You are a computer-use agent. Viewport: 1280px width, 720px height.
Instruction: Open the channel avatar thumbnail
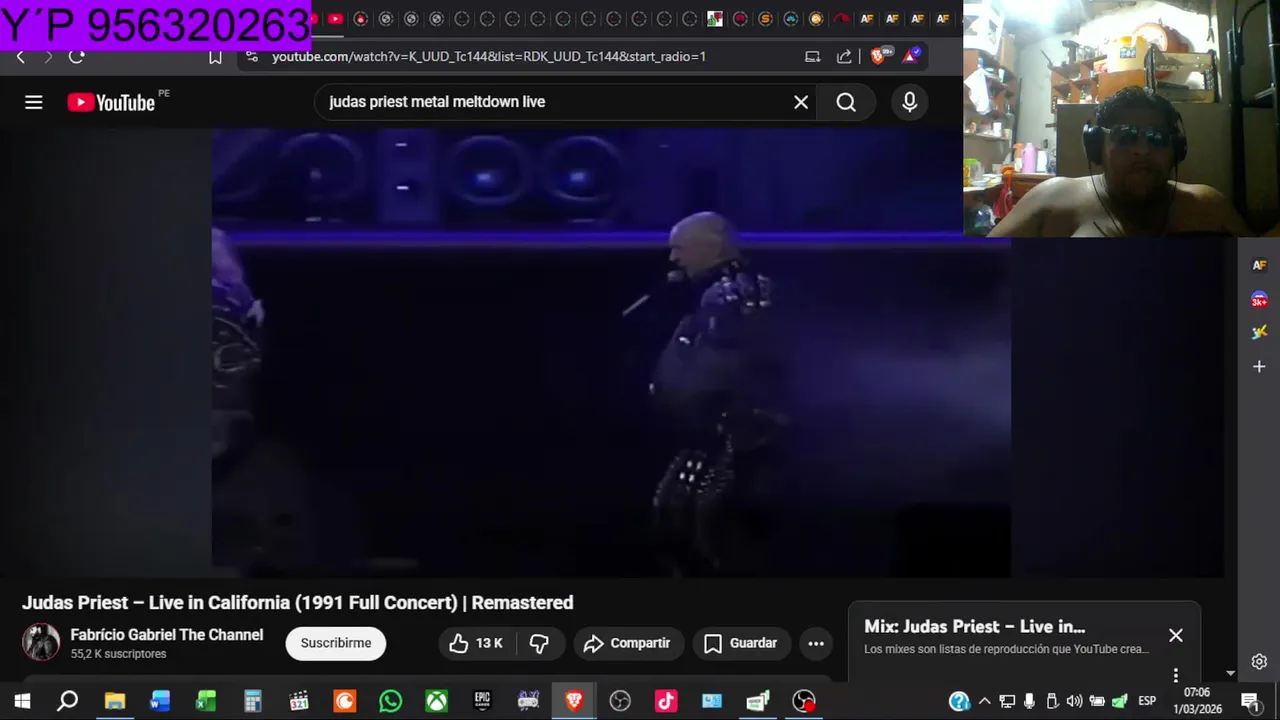[x=41, y=642]
